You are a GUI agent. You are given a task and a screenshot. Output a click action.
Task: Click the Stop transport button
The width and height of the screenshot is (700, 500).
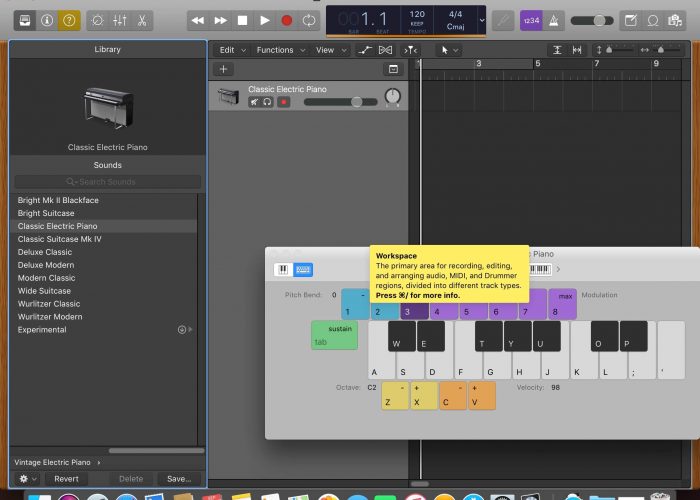[242, 21]
